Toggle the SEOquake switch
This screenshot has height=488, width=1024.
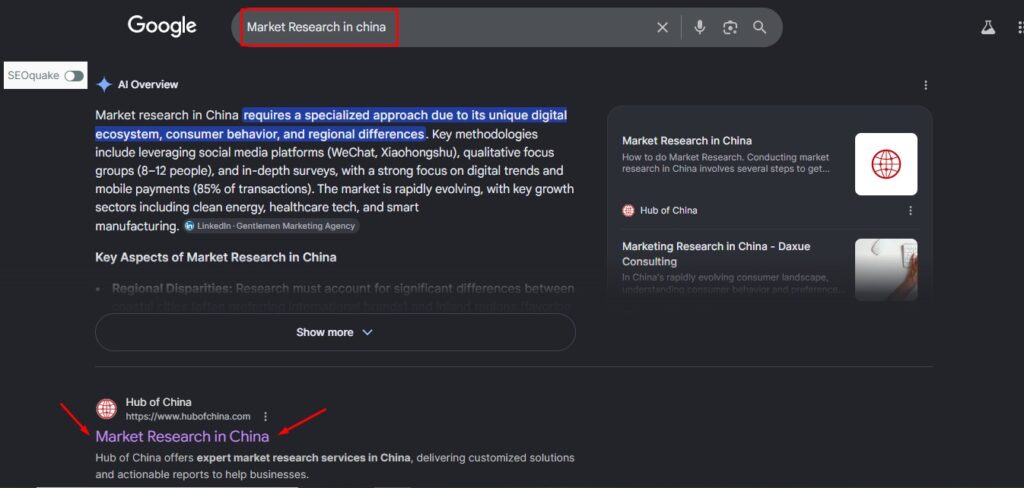pyautogui.click(x=74, y=76)
